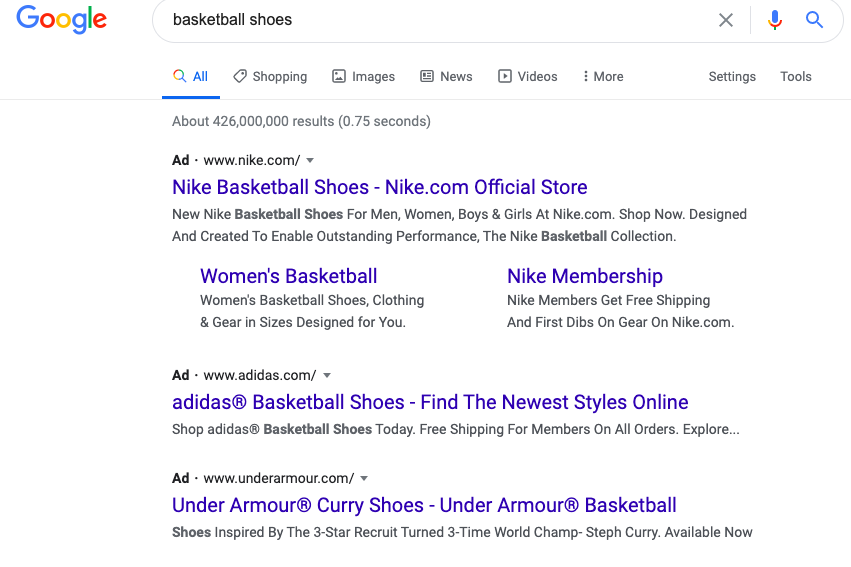Expand dropdown arrow next to www.nike.com
Viewport: 851px width, 567px height.
click(310, 160)
